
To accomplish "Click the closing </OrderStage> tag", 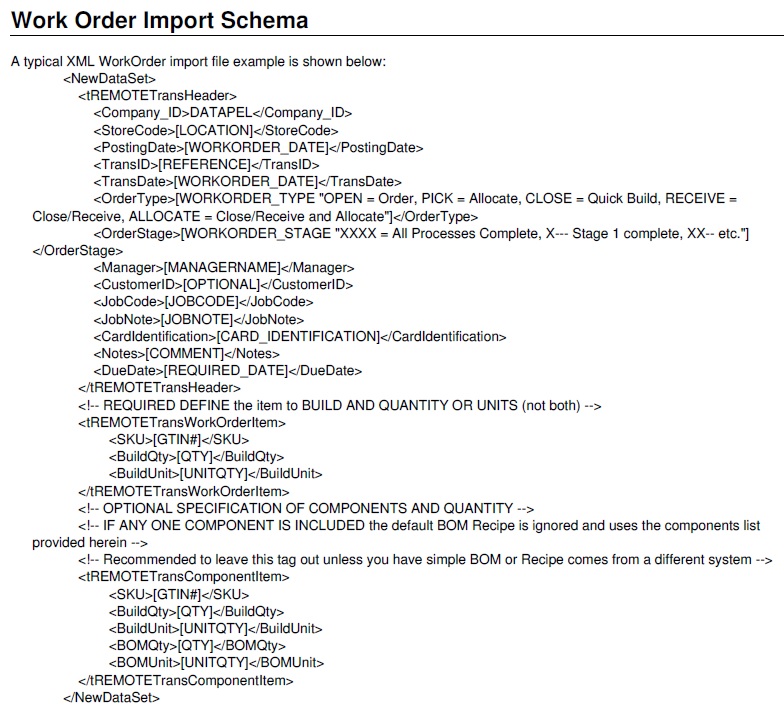I will click(x=78, y=250).
